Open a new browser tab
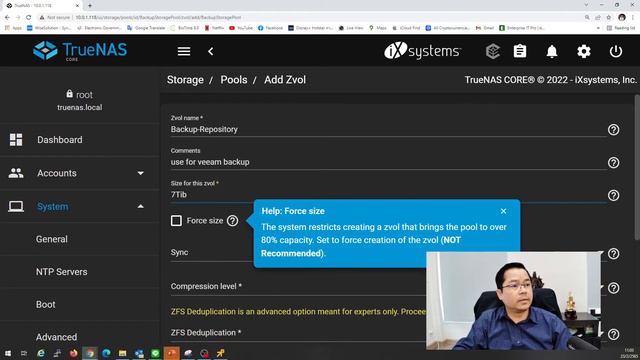640x360 pixels. (x=90, y=6)
